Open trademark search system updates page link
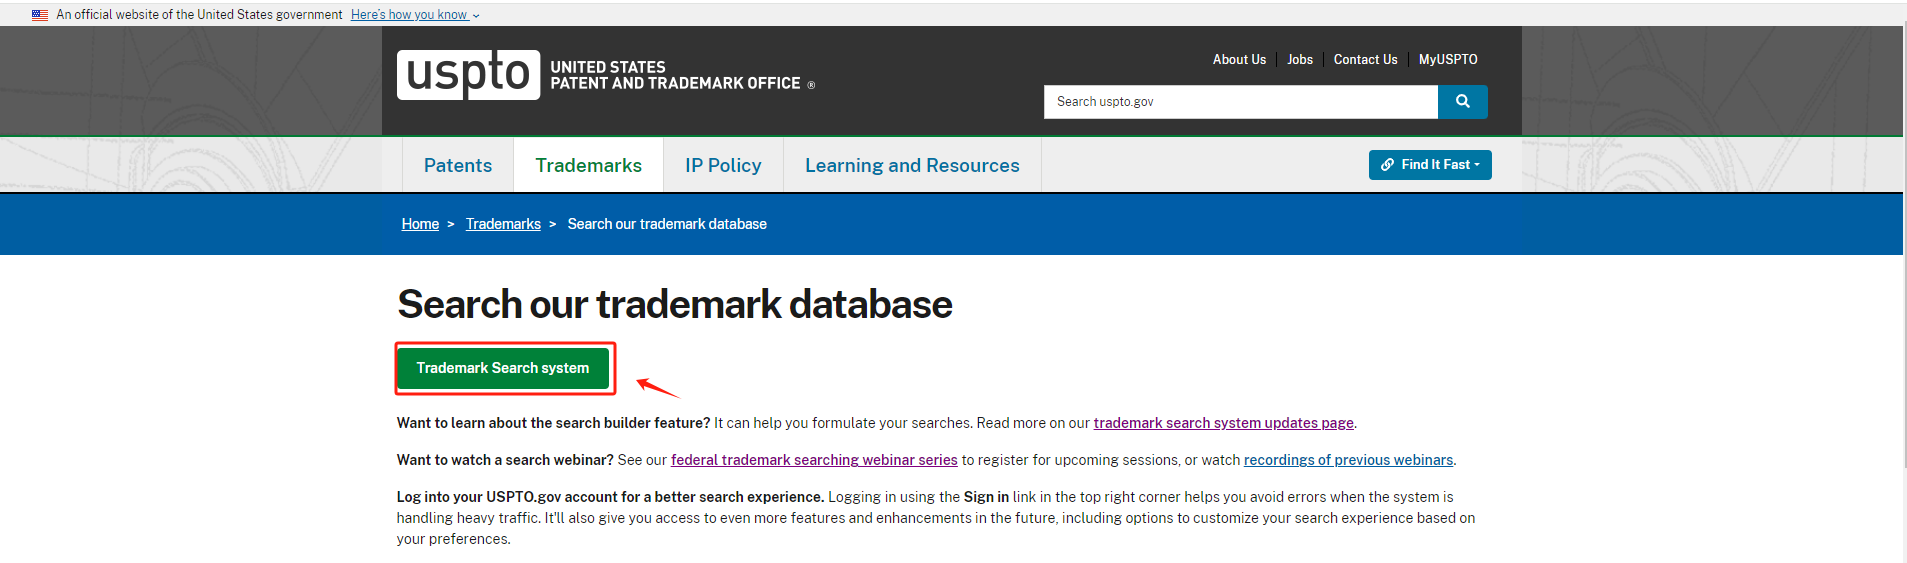The image size is (1907, 563). point(1223,423)
